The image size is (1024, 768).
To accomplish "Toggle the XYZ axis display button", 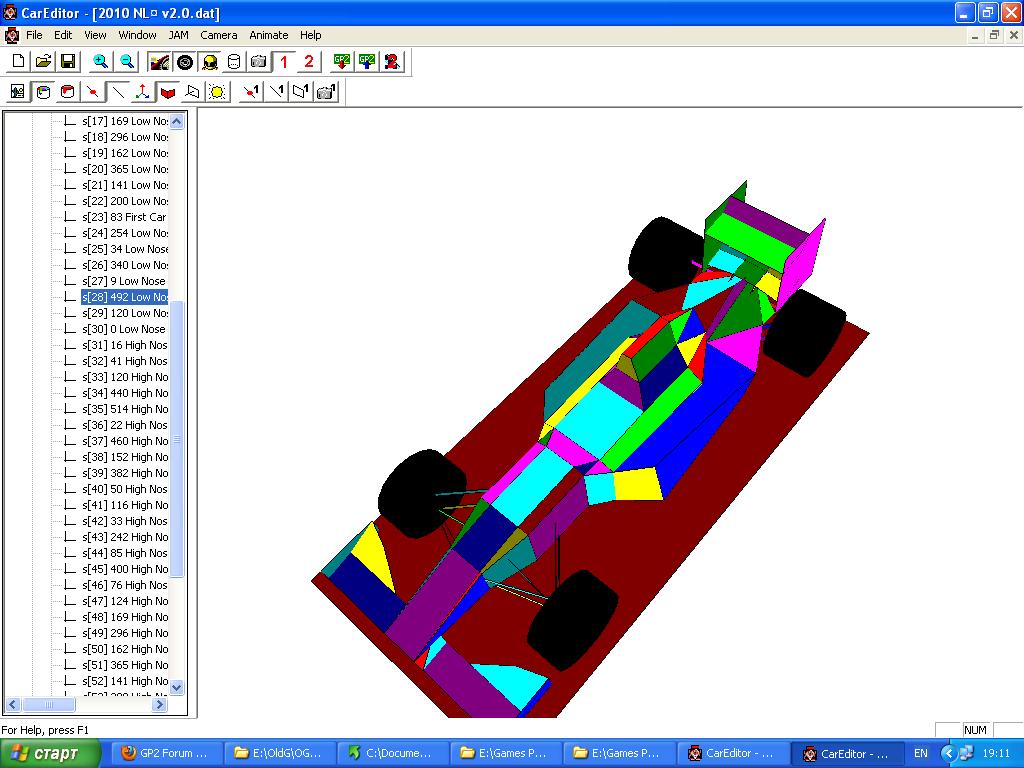I will (143, 93).
